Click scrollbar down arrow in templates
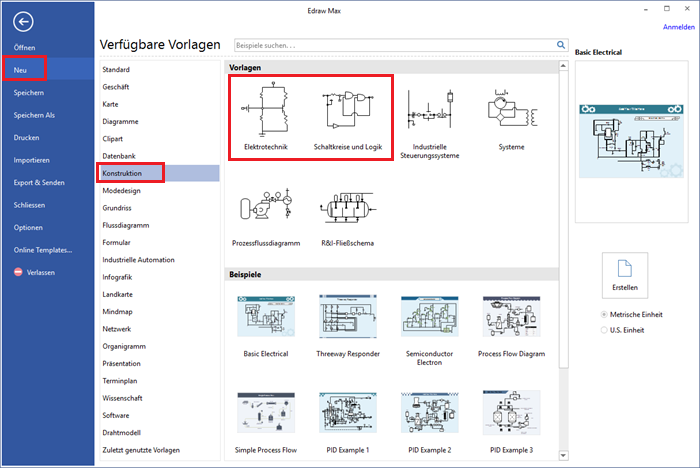 click(563, 455)
